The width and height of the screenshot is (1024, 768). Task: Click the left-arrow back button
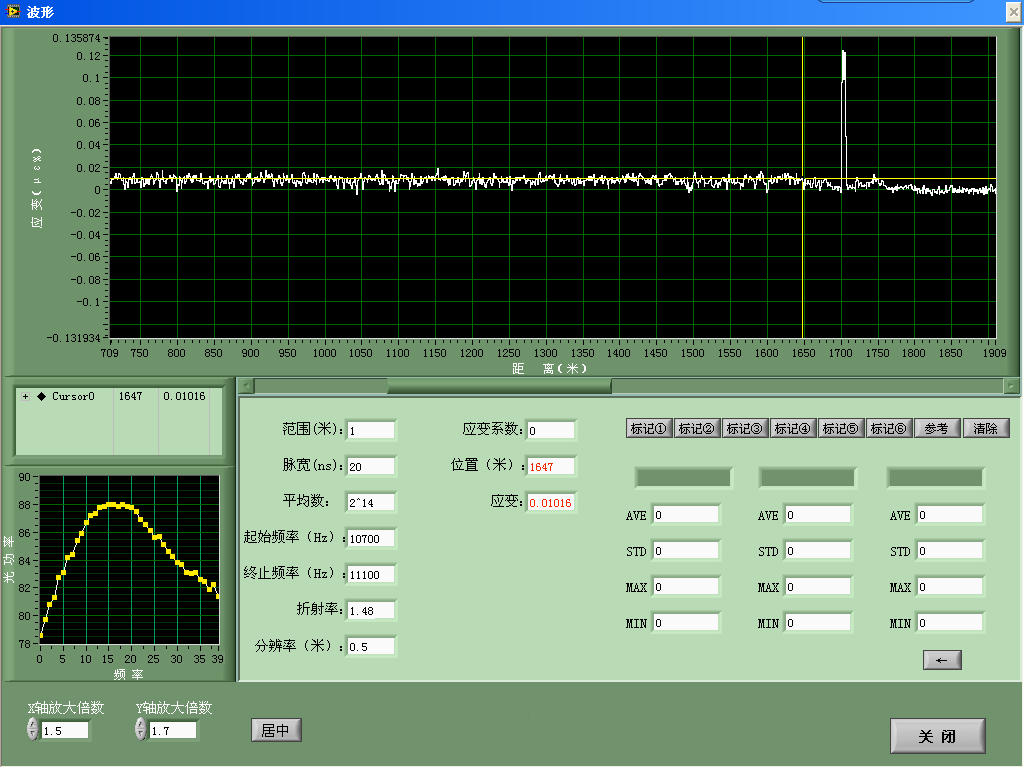click(x=942, y=660)
